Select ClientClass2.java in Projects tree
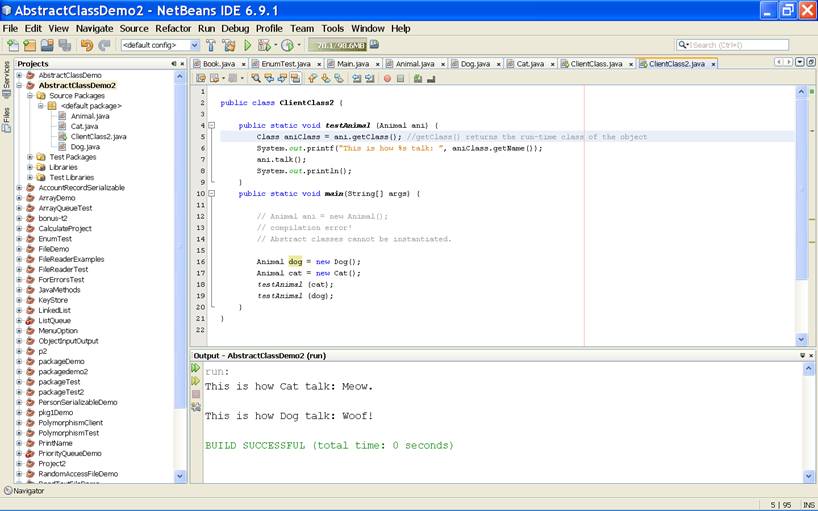This screenshot has height=511, width=818. click(x=98, y=137)
